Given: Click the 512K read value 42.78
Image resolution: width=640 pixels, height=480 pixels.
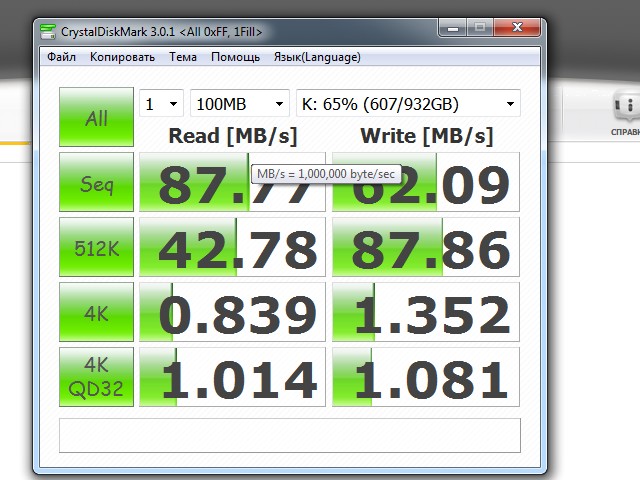Looking at the screenshot, I should pyautogui.click(x=232, y=247).
